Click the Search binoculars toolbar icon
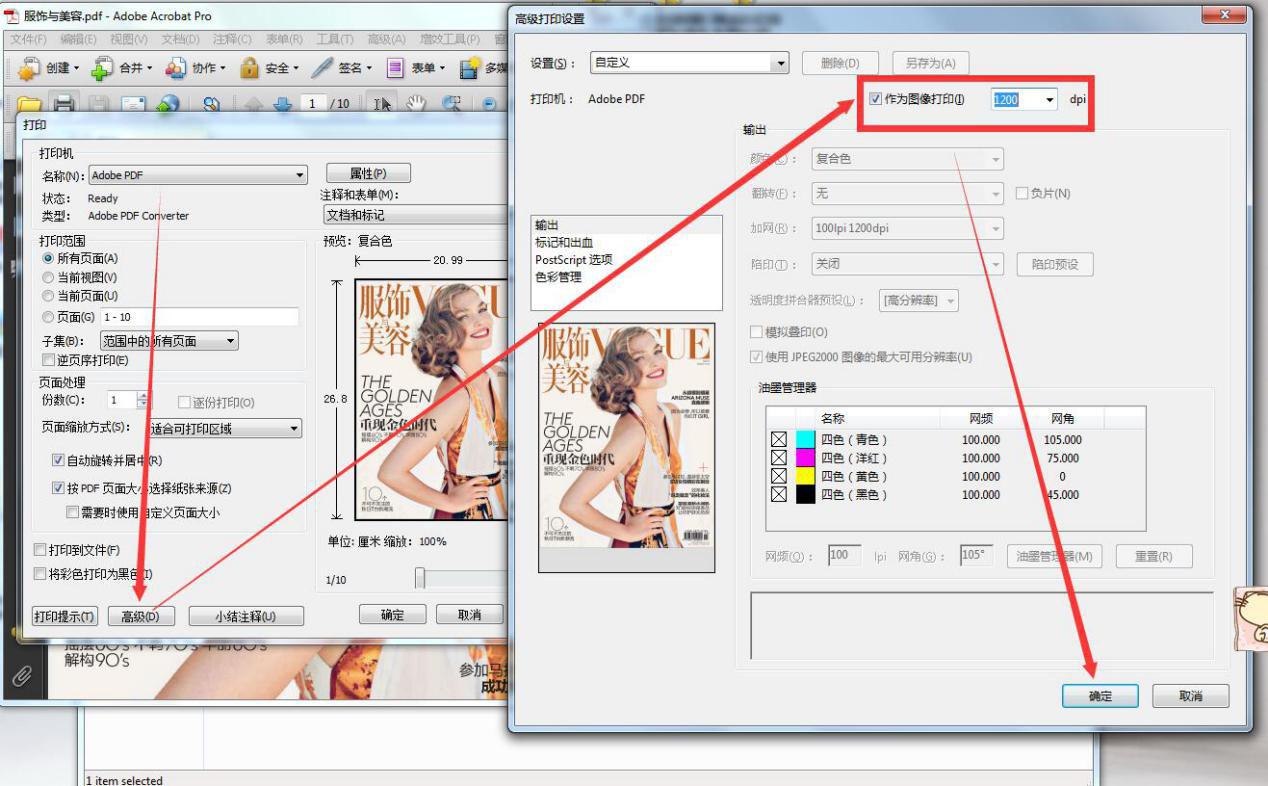Image resolution: width=1268 pixels, height=786 pixels. [x=211, y=104]
